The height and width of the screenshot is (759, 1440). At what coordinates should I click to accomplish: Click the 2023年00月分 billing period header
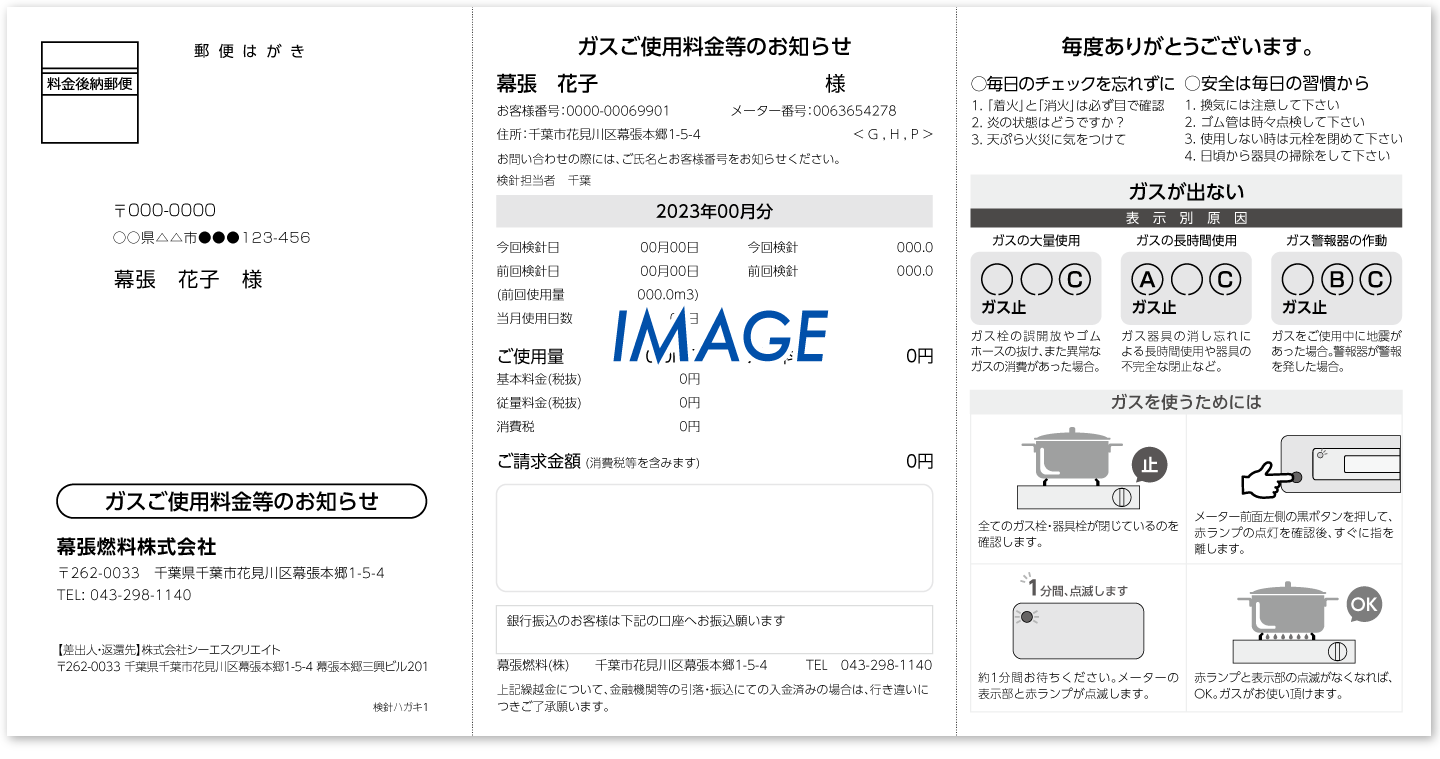pos(713,211)
